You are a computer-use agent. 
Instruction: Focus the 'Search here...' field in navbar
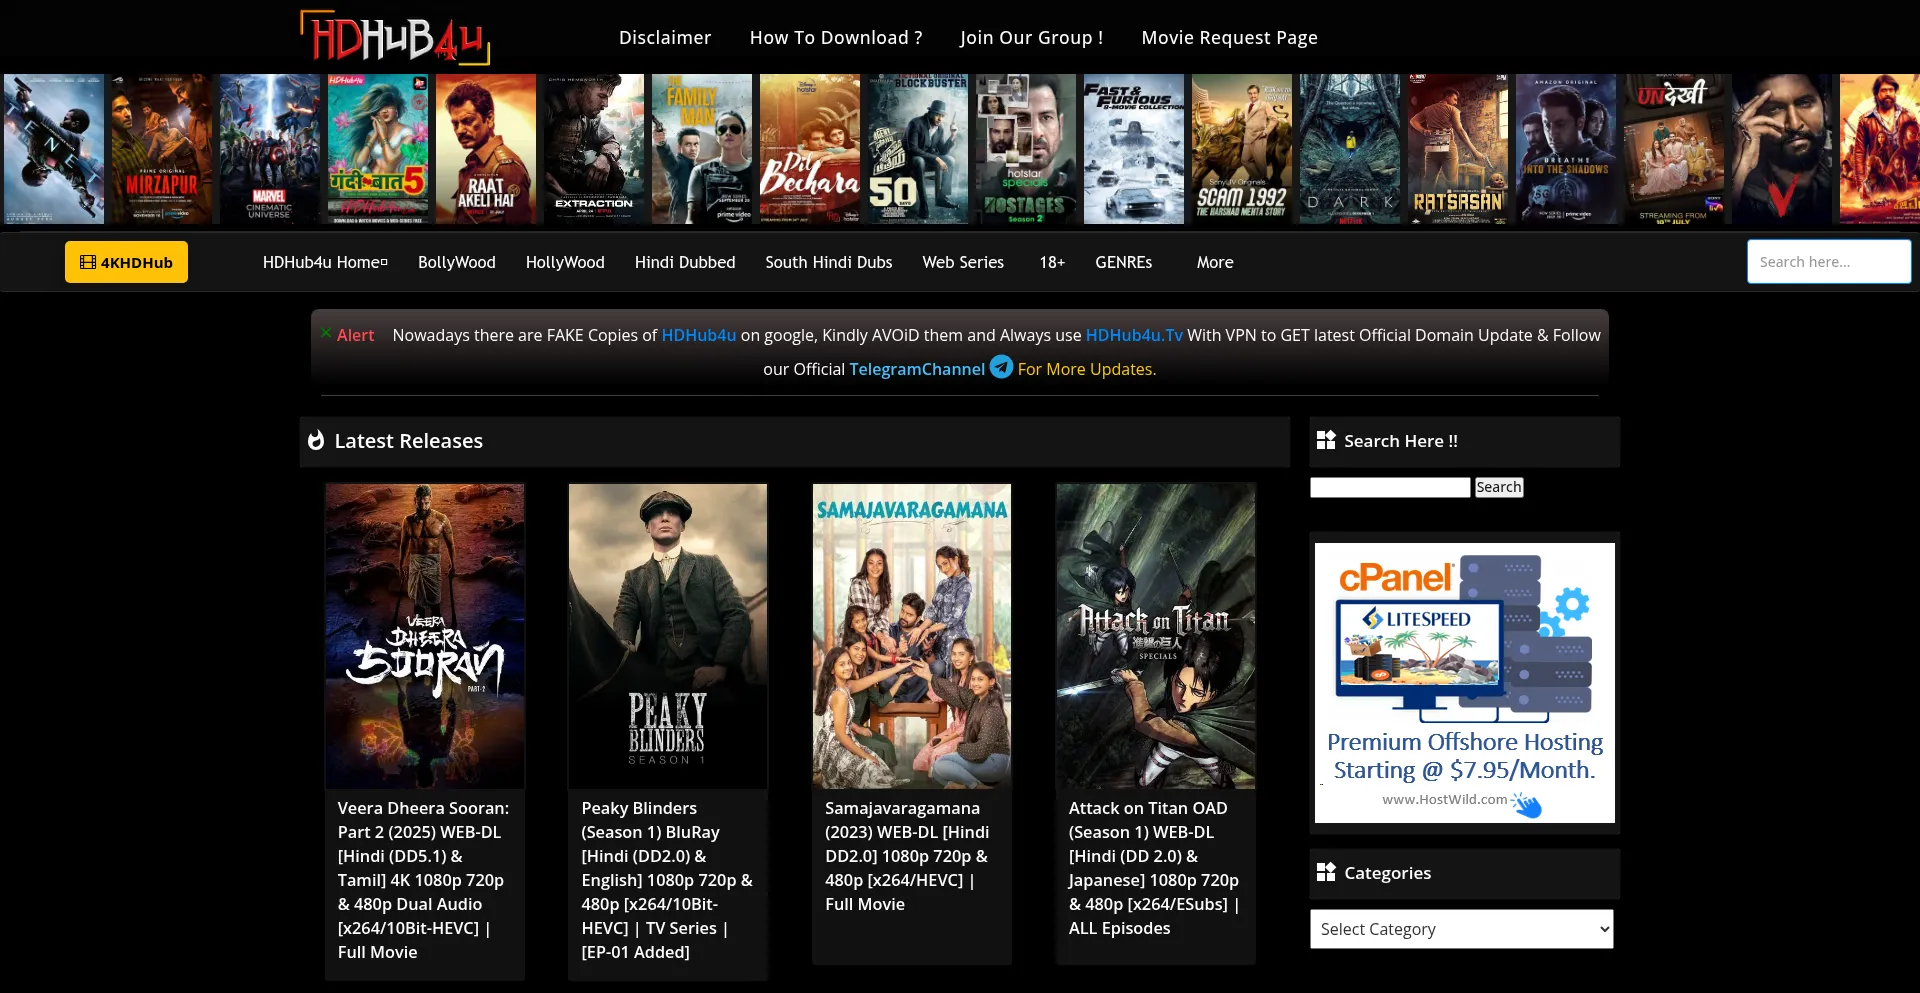[x=1828, y=262]
